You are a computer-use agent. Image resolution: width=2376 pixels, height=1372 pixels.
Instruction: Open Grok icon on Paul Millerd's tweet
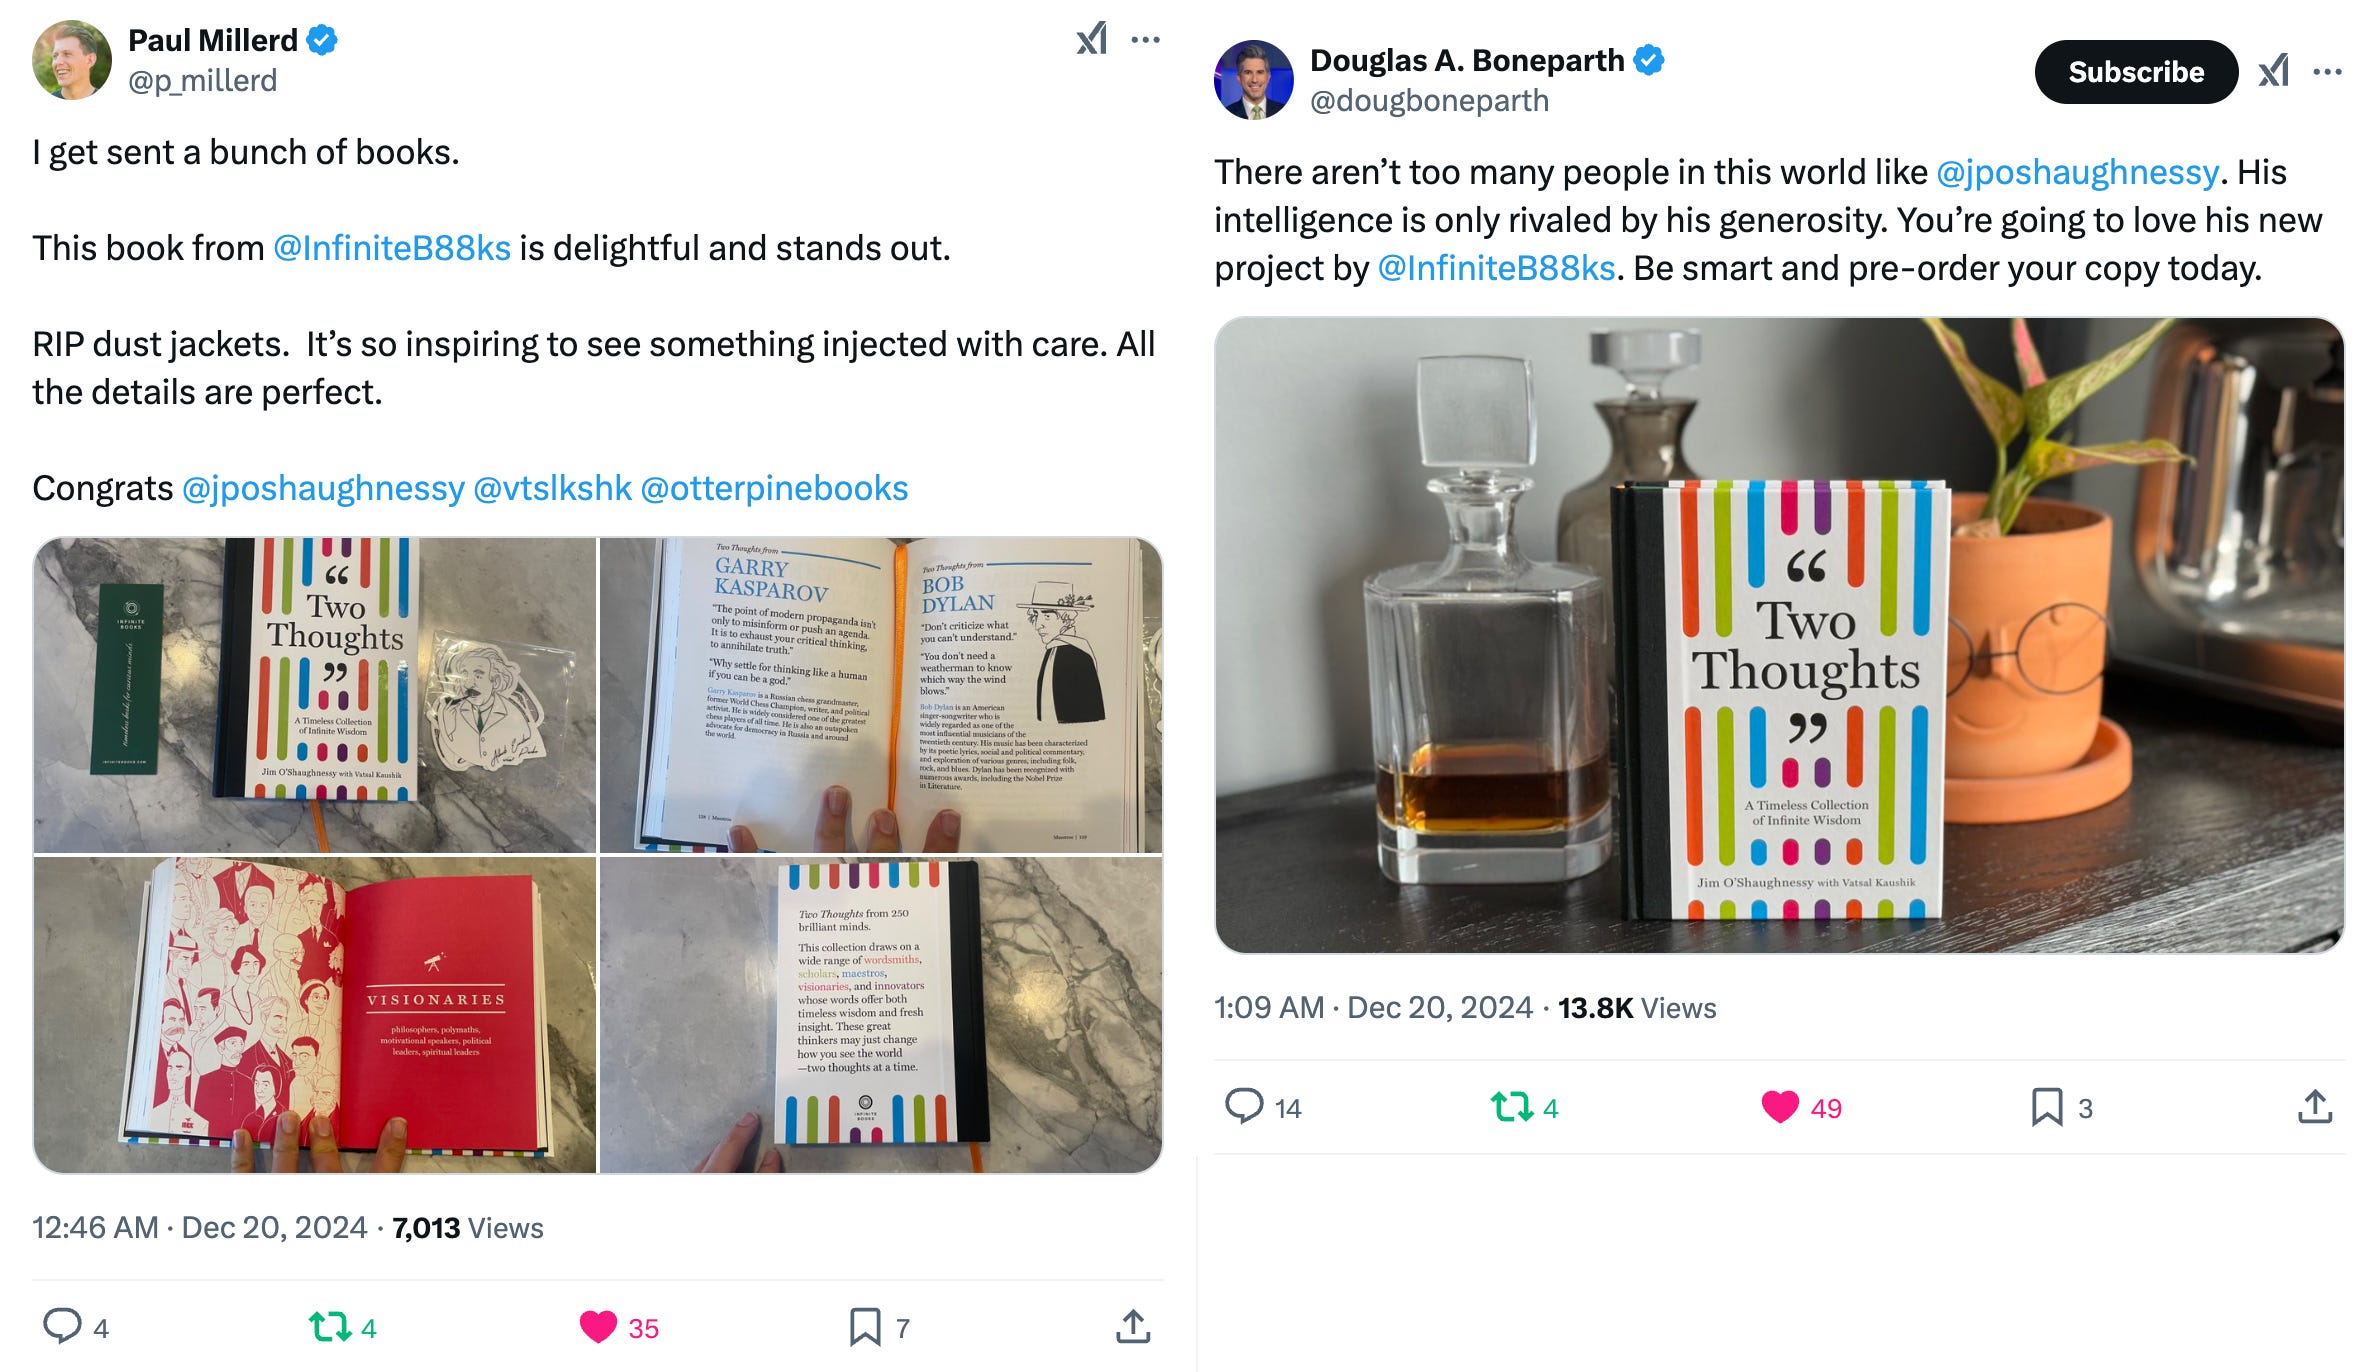[1091, 40]
